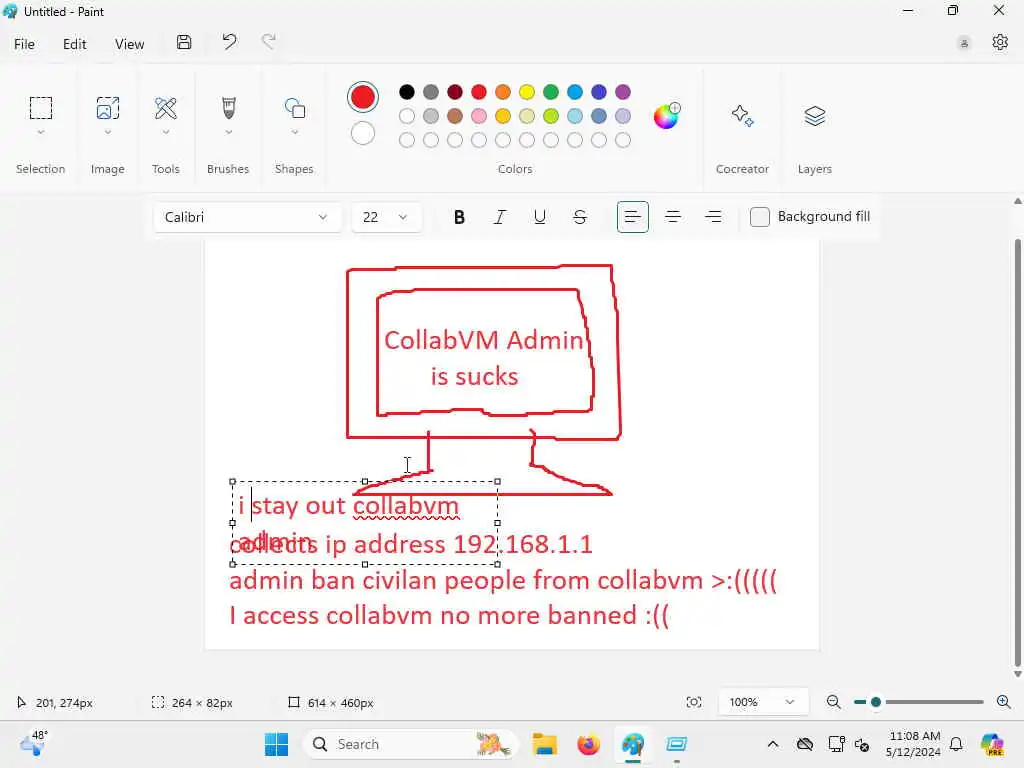The image size is (1024, 768).
Task: Expand the Brushes options chevron
Action: 229,133
